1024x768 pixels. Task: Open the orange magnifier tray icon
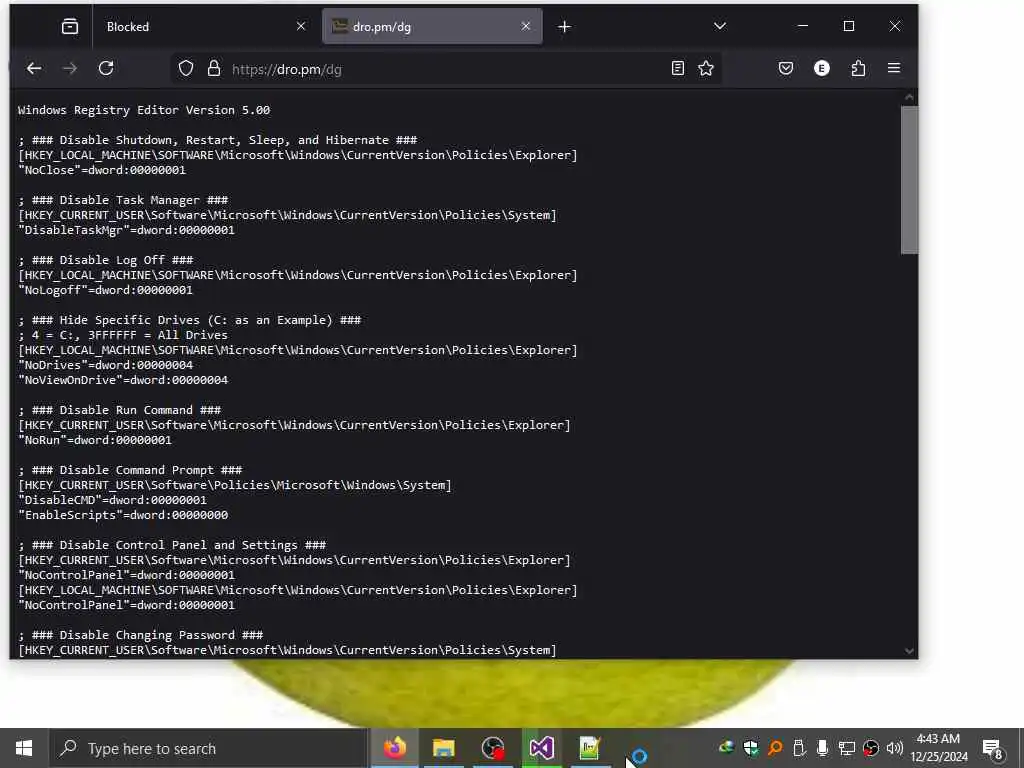click(775, 748)
